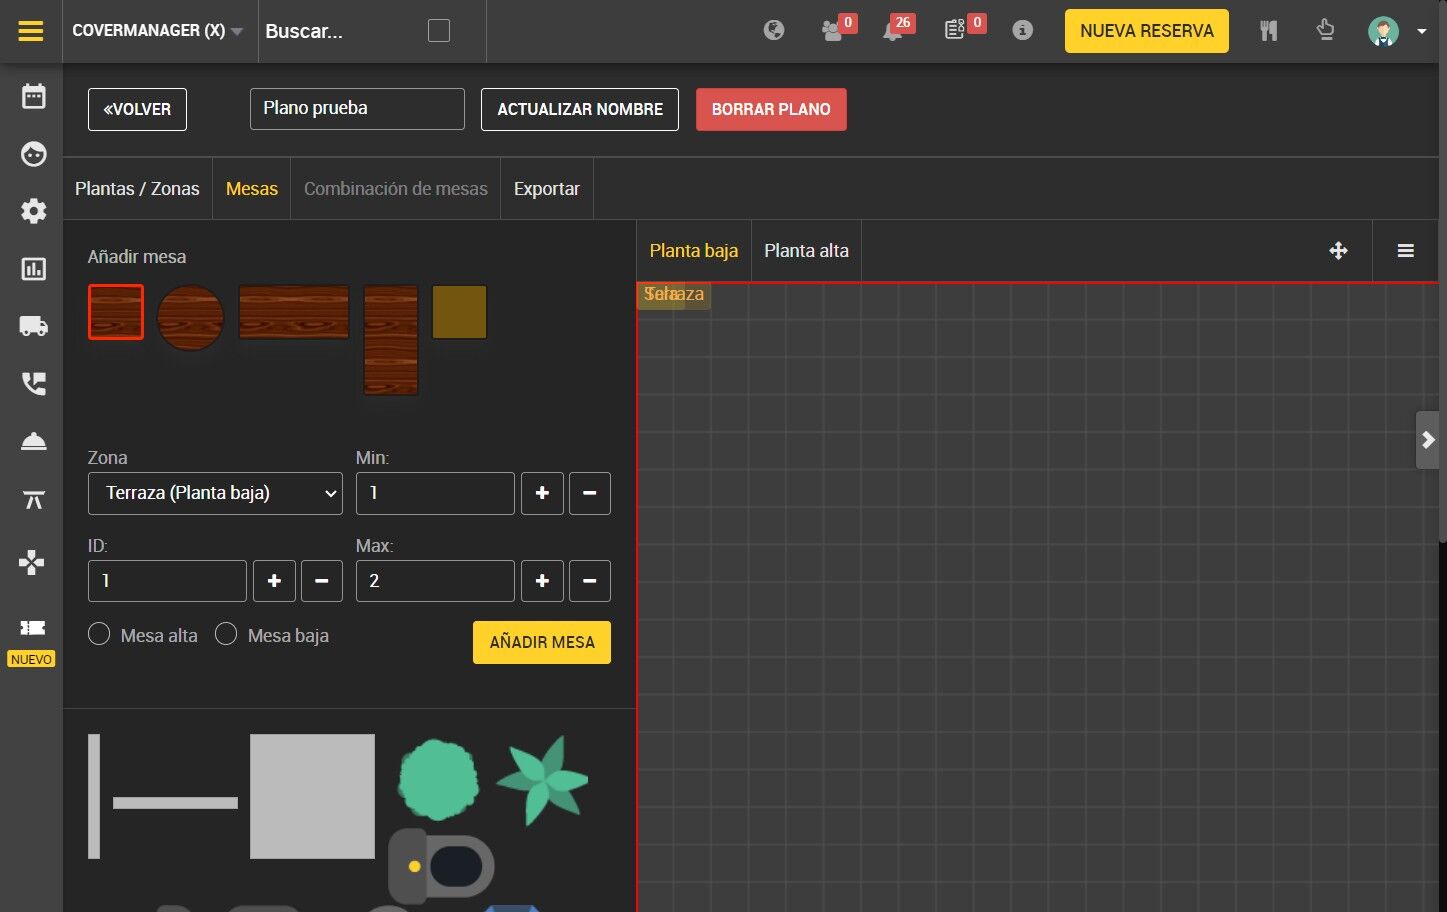1447x912 pixels.
Task: Open the delivery truck sidebar icon
Action: point(33,326)
